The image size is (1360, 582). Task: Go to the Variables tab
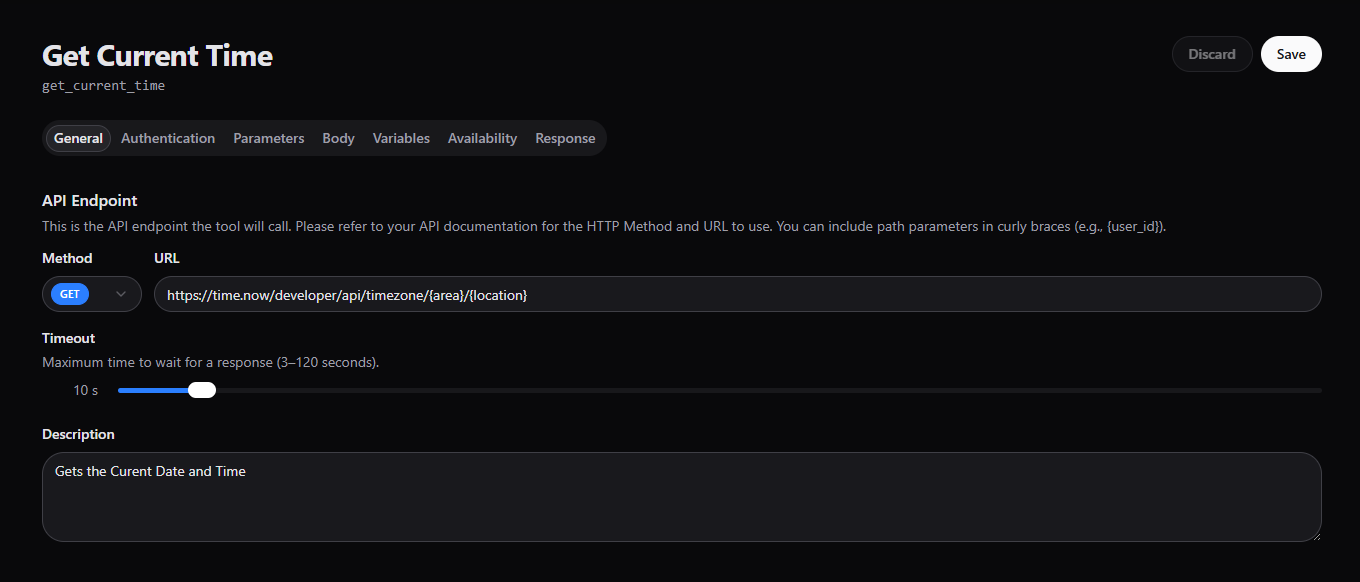[x=401, y=139]
